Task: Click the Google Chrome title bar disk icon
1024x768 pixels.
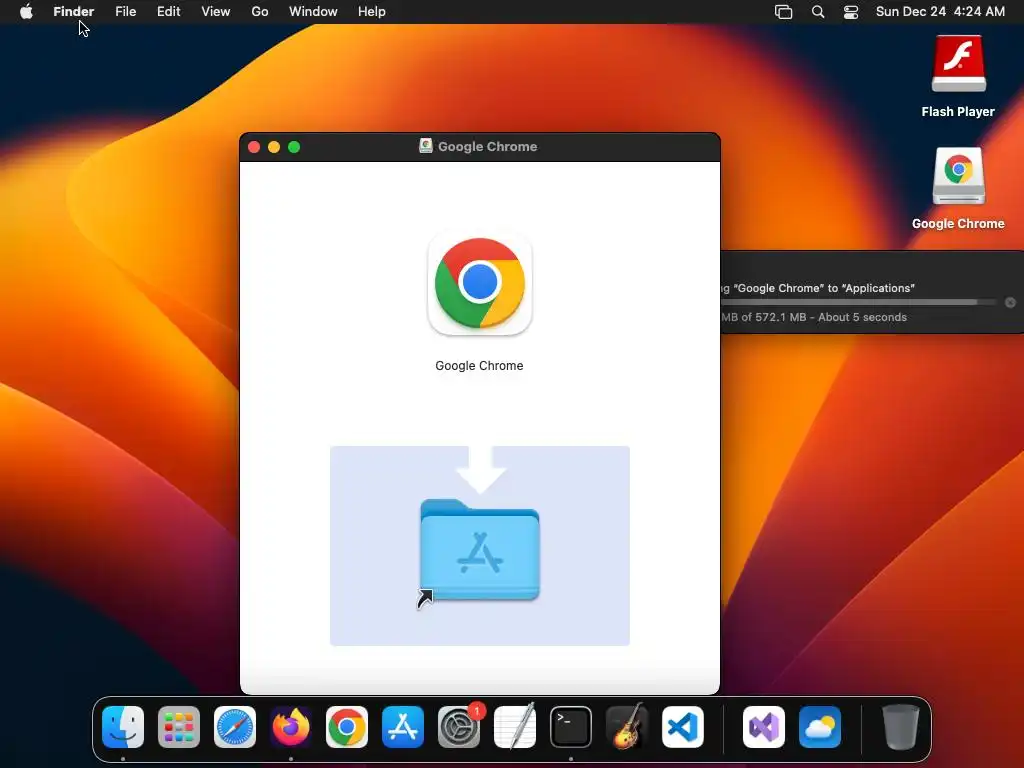Action: click(x=426, y=146)
